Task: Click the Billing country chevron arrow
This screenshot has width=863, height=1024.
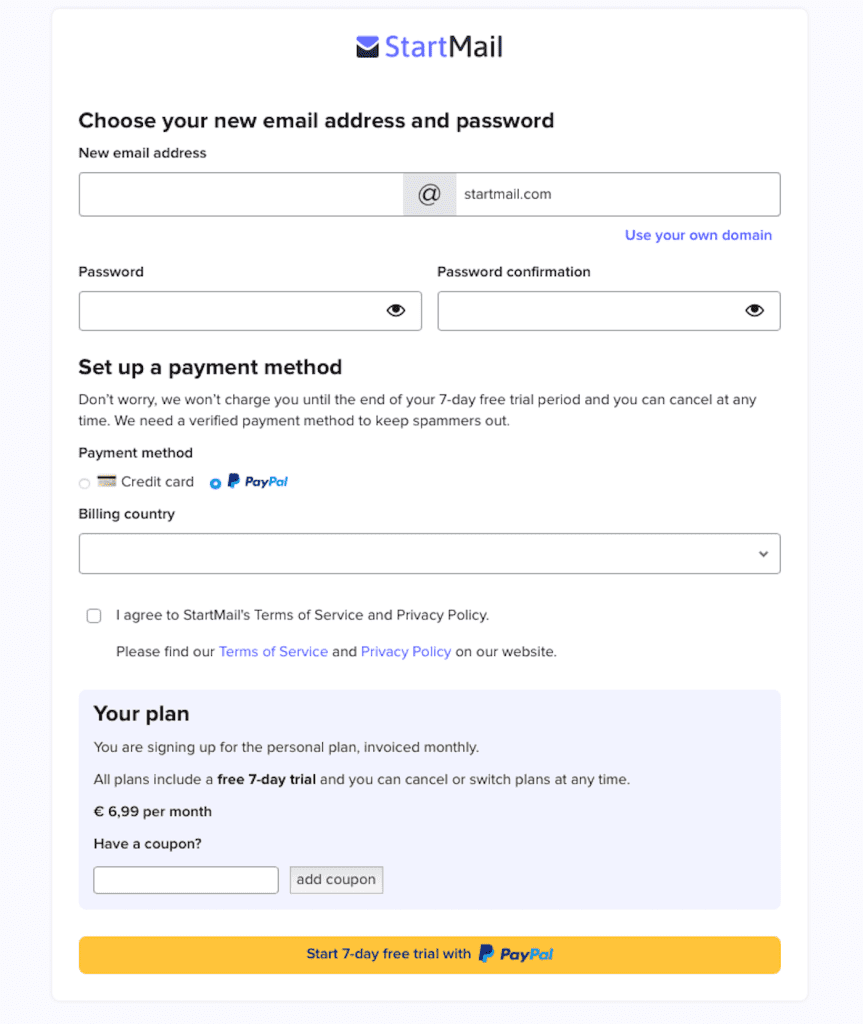Action: pyautogui.click(x=763, y=553)
